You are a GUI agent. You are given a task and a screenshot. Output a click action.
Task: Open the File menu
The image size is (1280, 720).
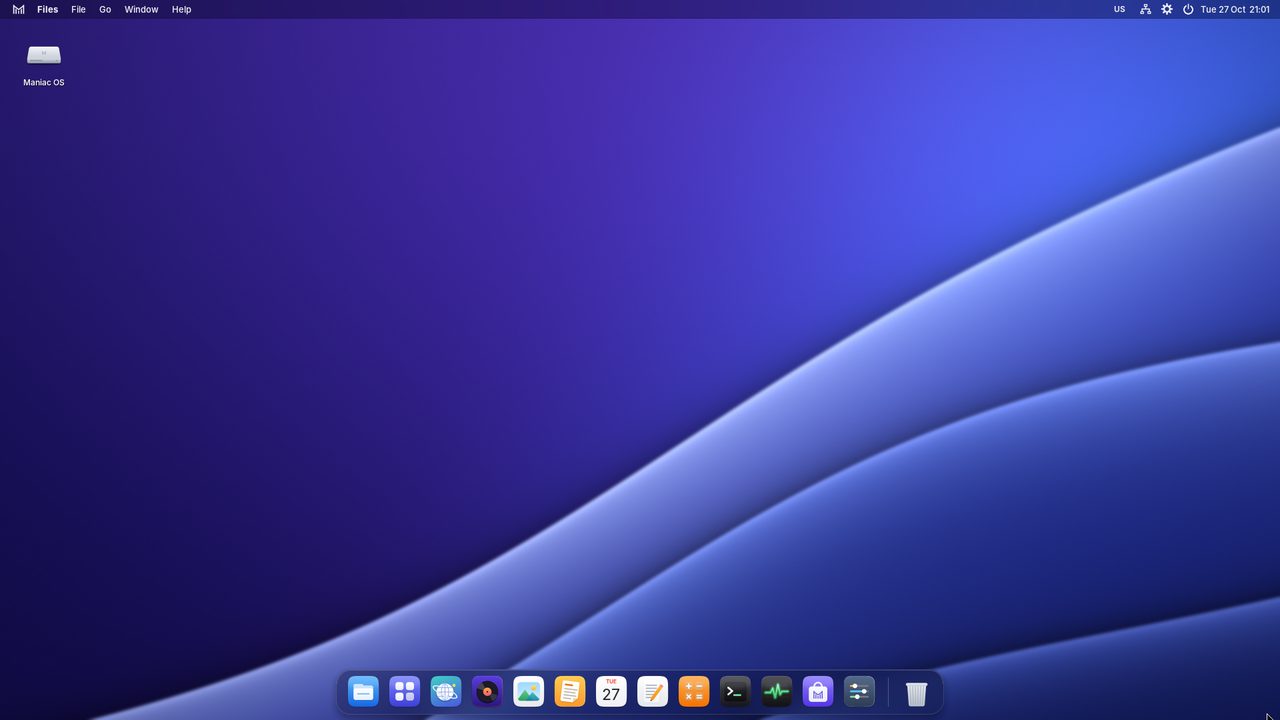click(x=78, y=9)
